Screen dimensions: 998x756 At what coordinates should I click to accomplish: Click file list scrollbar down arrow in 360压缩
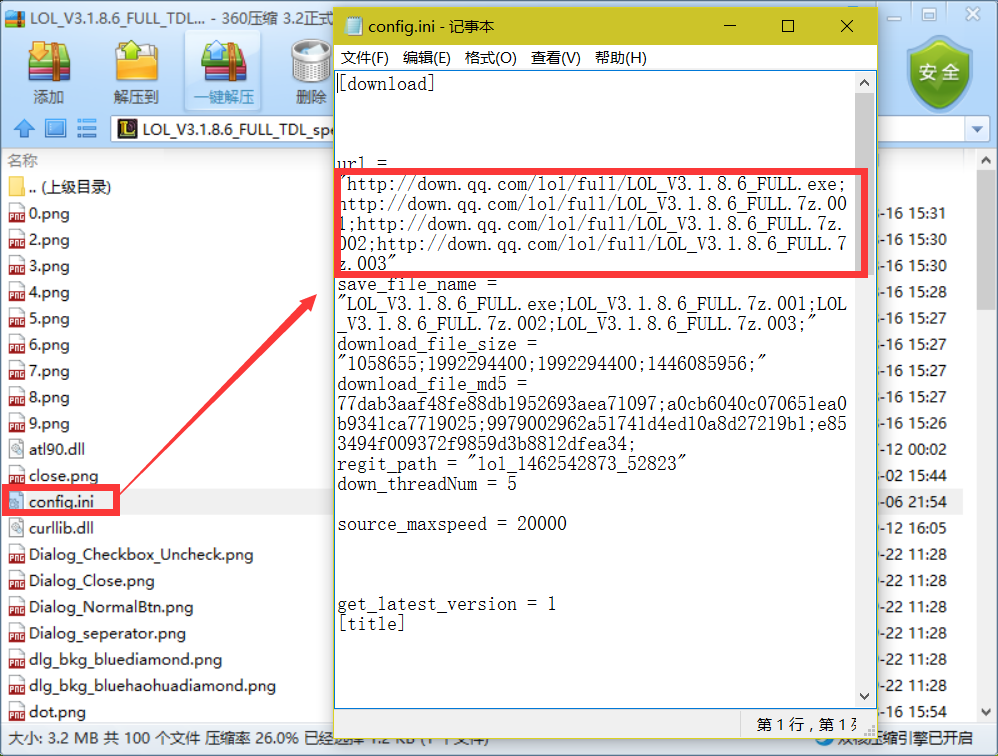pyautogui.click(x=986, y=712)
